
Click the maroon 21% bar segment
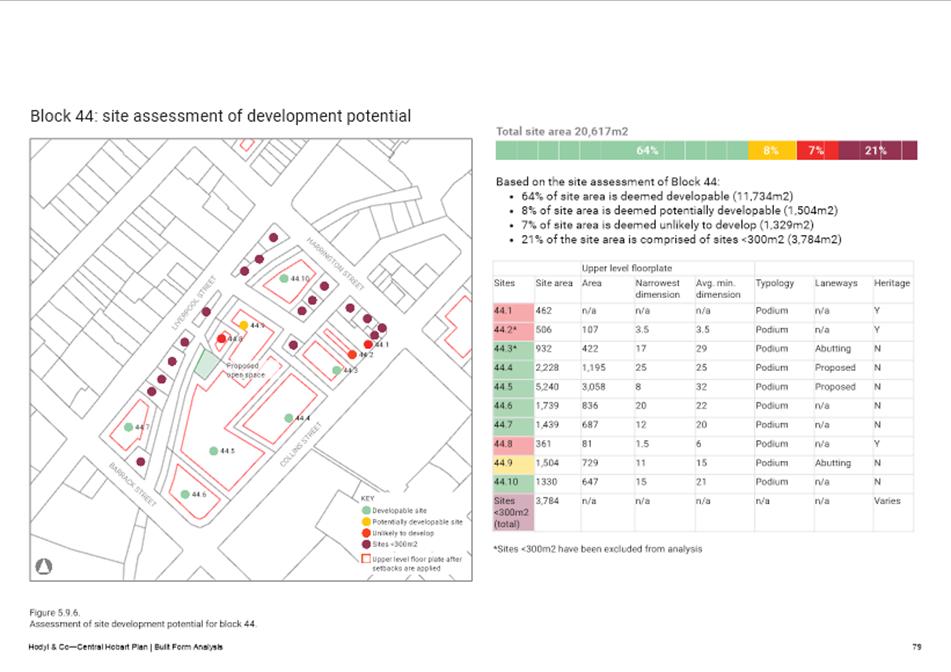click(877, 151)
